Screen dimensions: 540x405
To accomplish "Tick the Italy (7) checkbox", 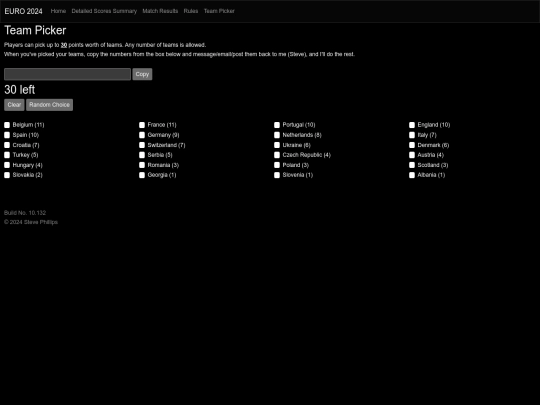I will coord(412,135).
